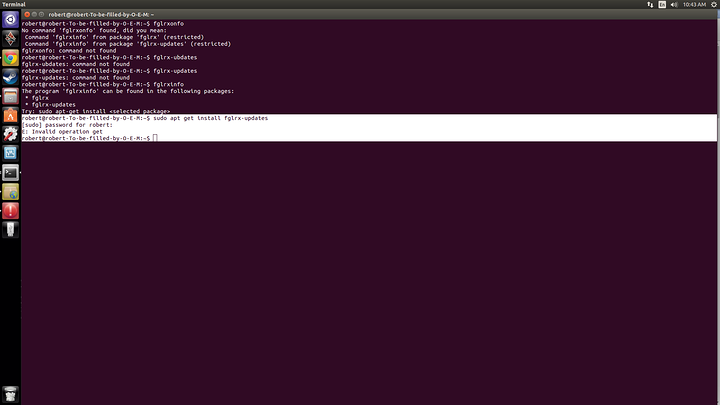Click the terminal cursor at the last prompt
This screenshot has height=405, width=720.
click(x=155, y=138)
